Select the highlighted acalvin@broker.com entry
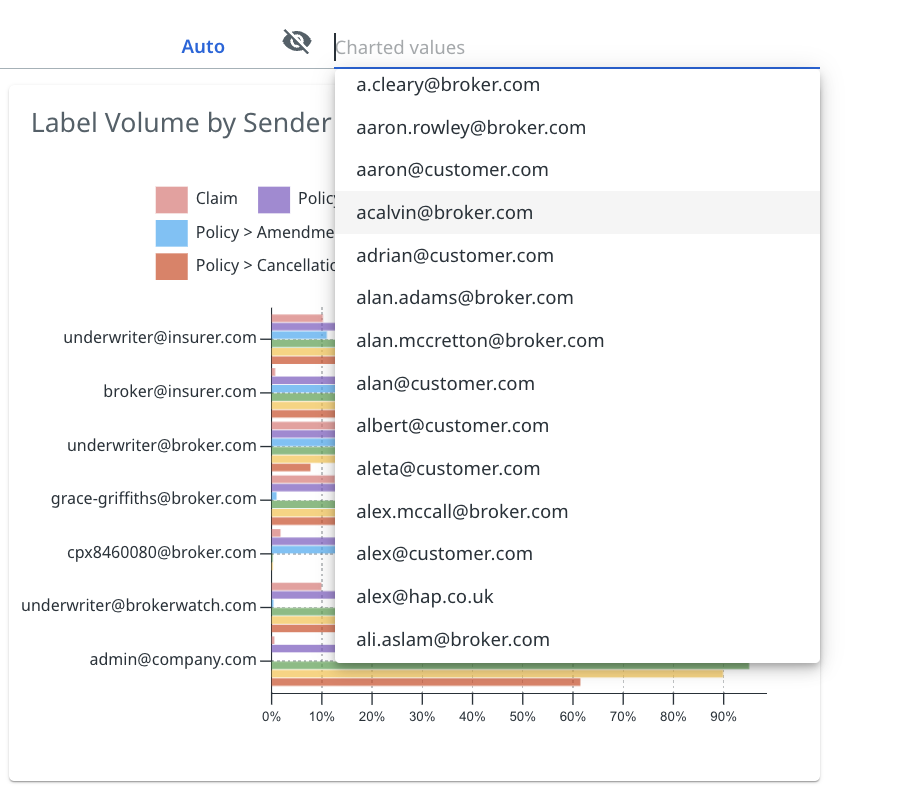 (444, 213)
